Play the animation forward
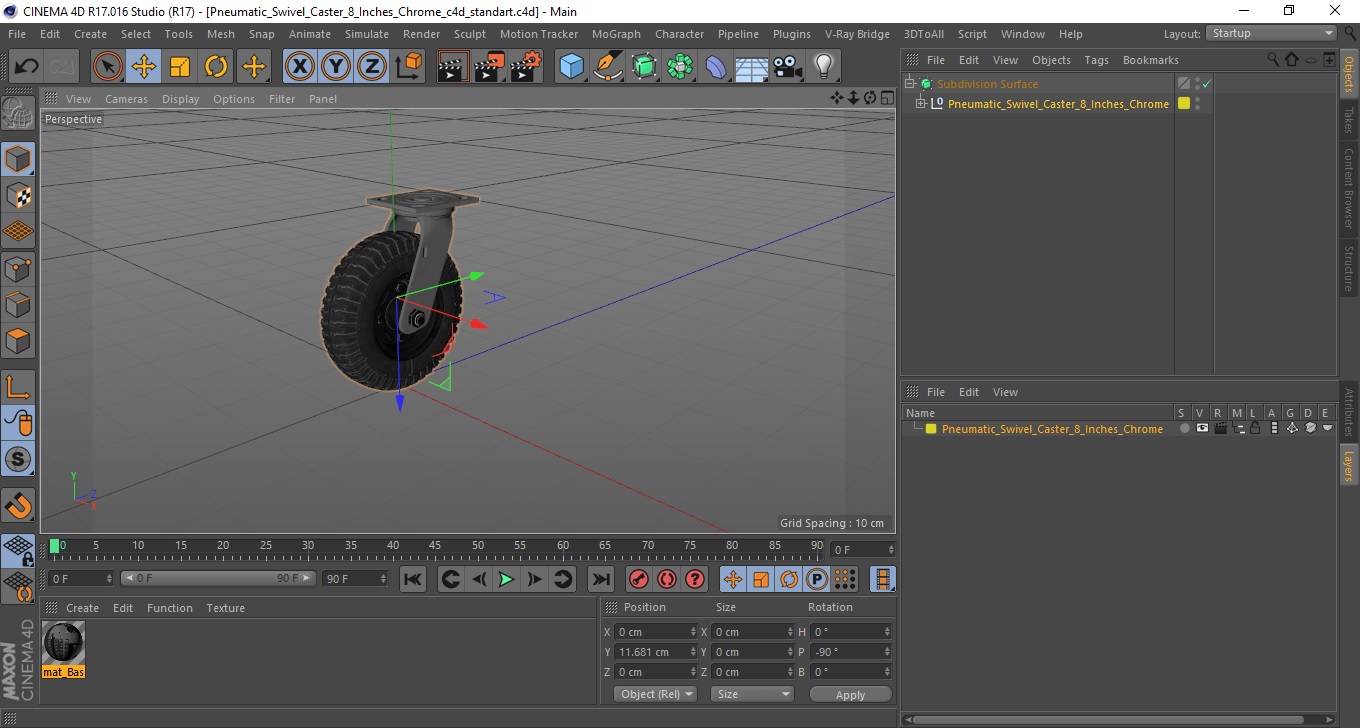The height and width of the screenshot is (728, 1360). pos(507,579)
